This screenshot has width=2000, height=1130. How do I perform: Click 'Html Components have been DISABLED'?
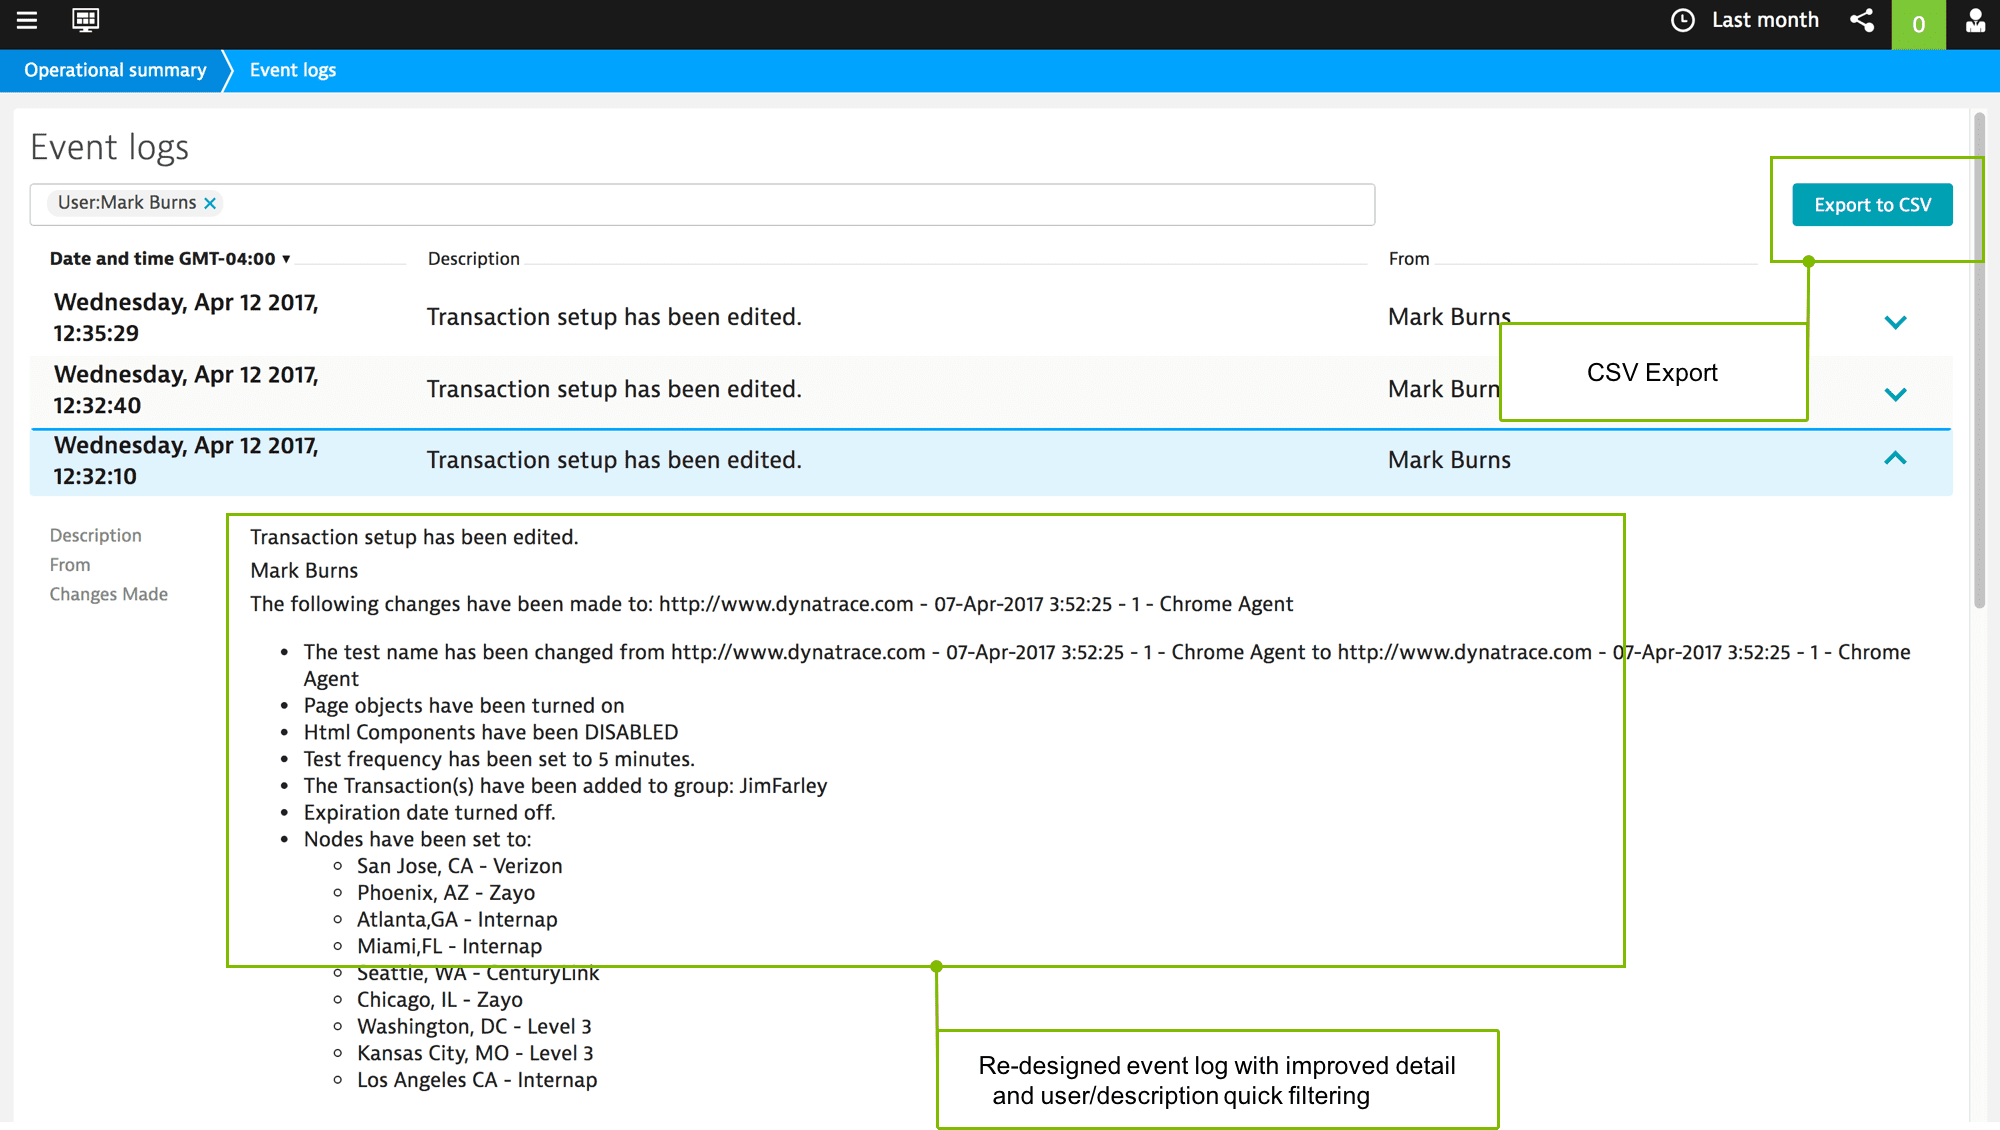491,732
